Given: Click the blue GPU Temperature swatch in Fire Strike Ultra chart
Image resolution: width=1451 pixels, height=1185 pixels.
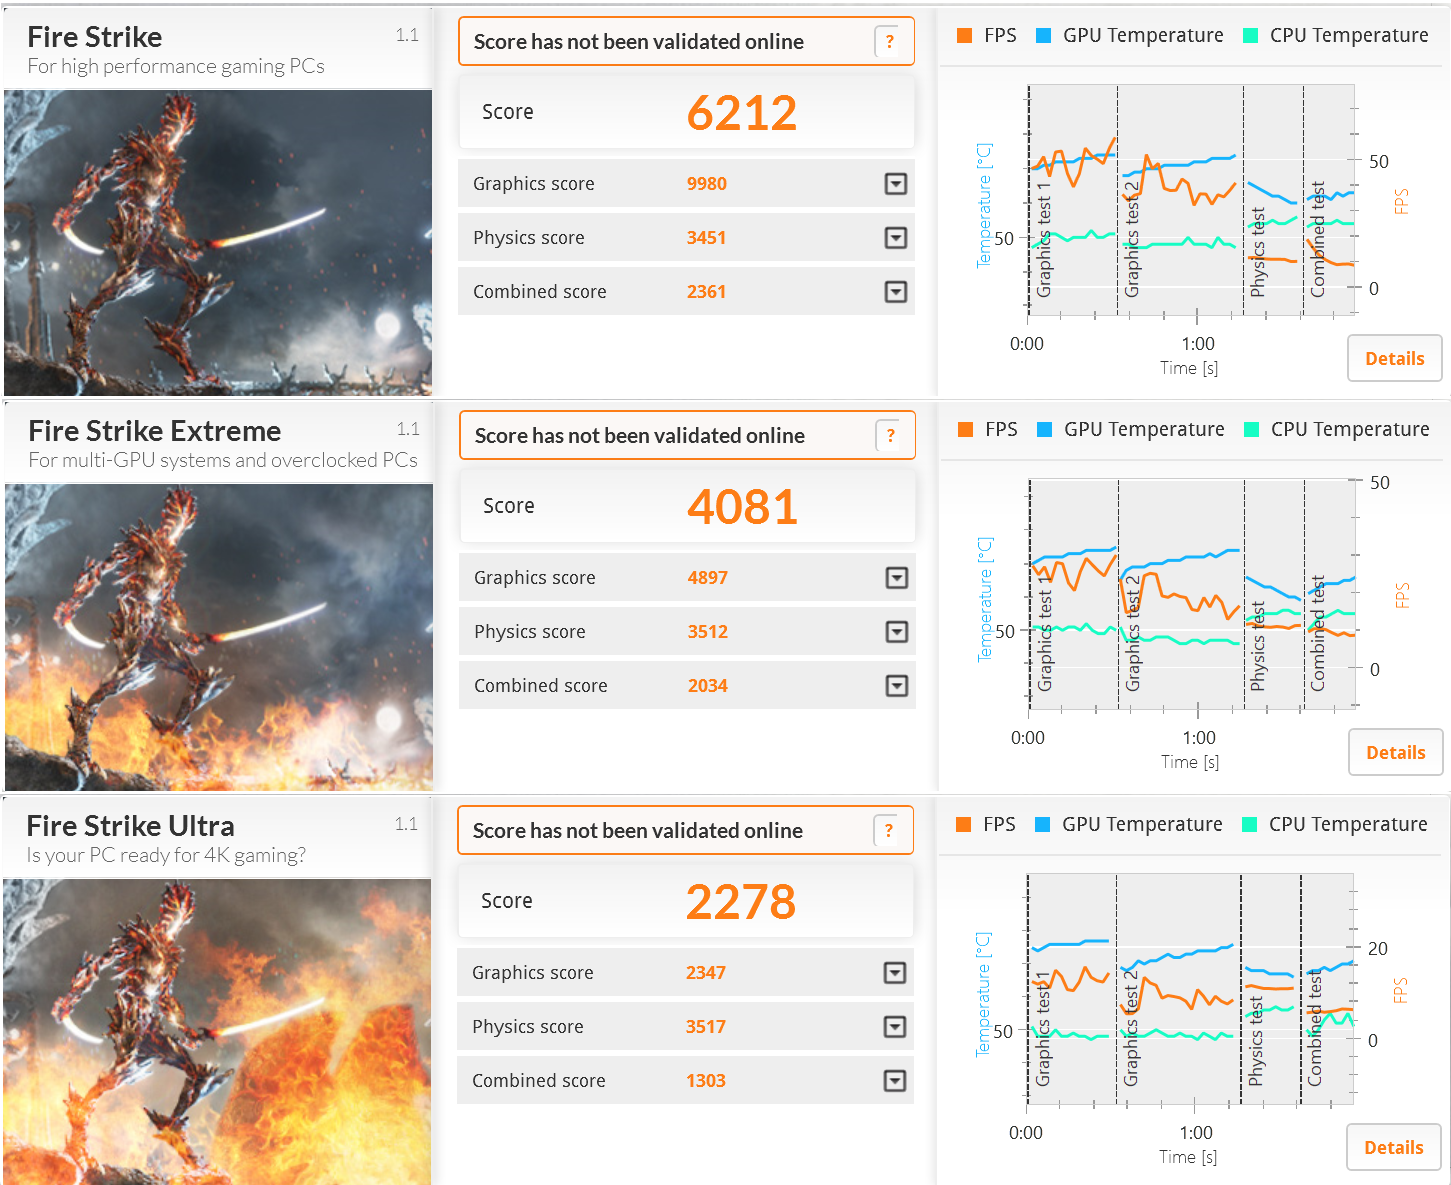Looking at the screenshot, I should (x=1043, y=825).
